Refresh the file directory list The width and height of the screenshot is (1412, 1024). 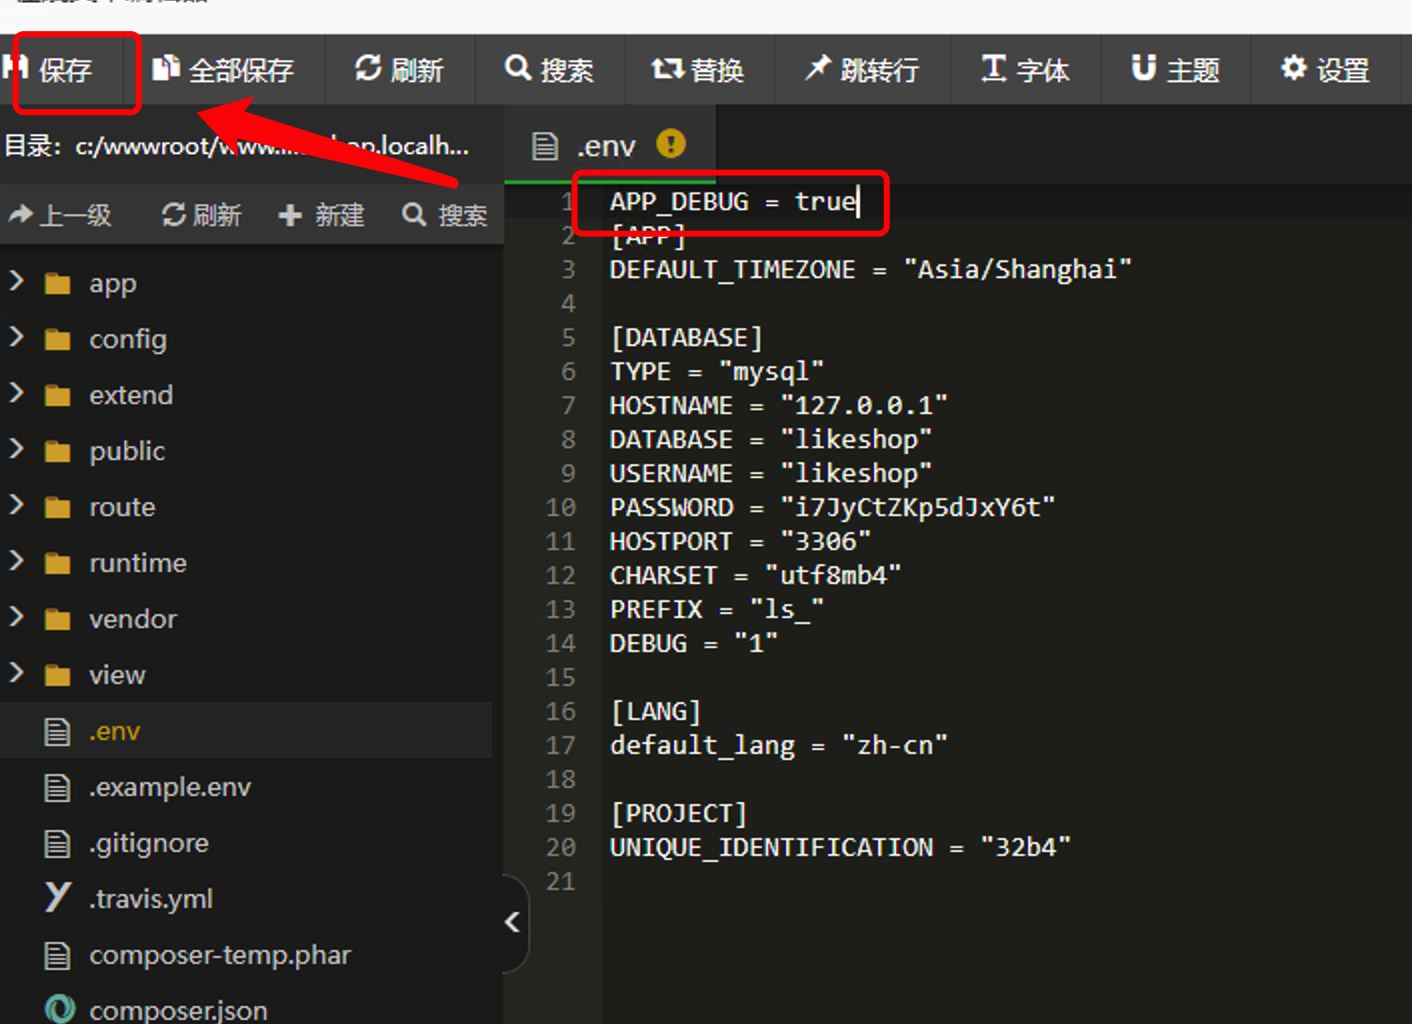201,215
